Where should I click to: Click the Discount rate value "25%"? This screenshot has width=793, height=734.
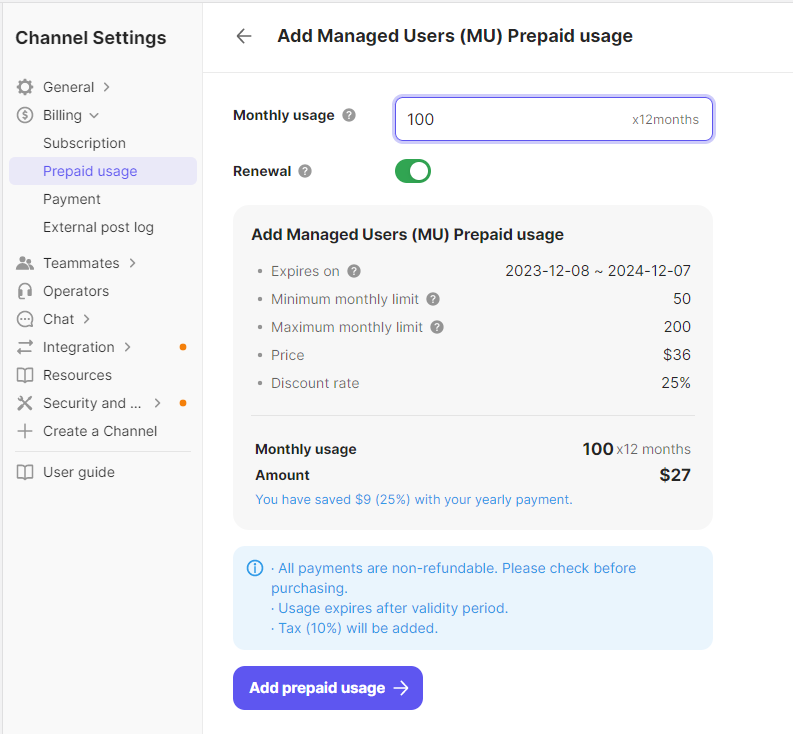pyautogui.click(x=676, y=383)
